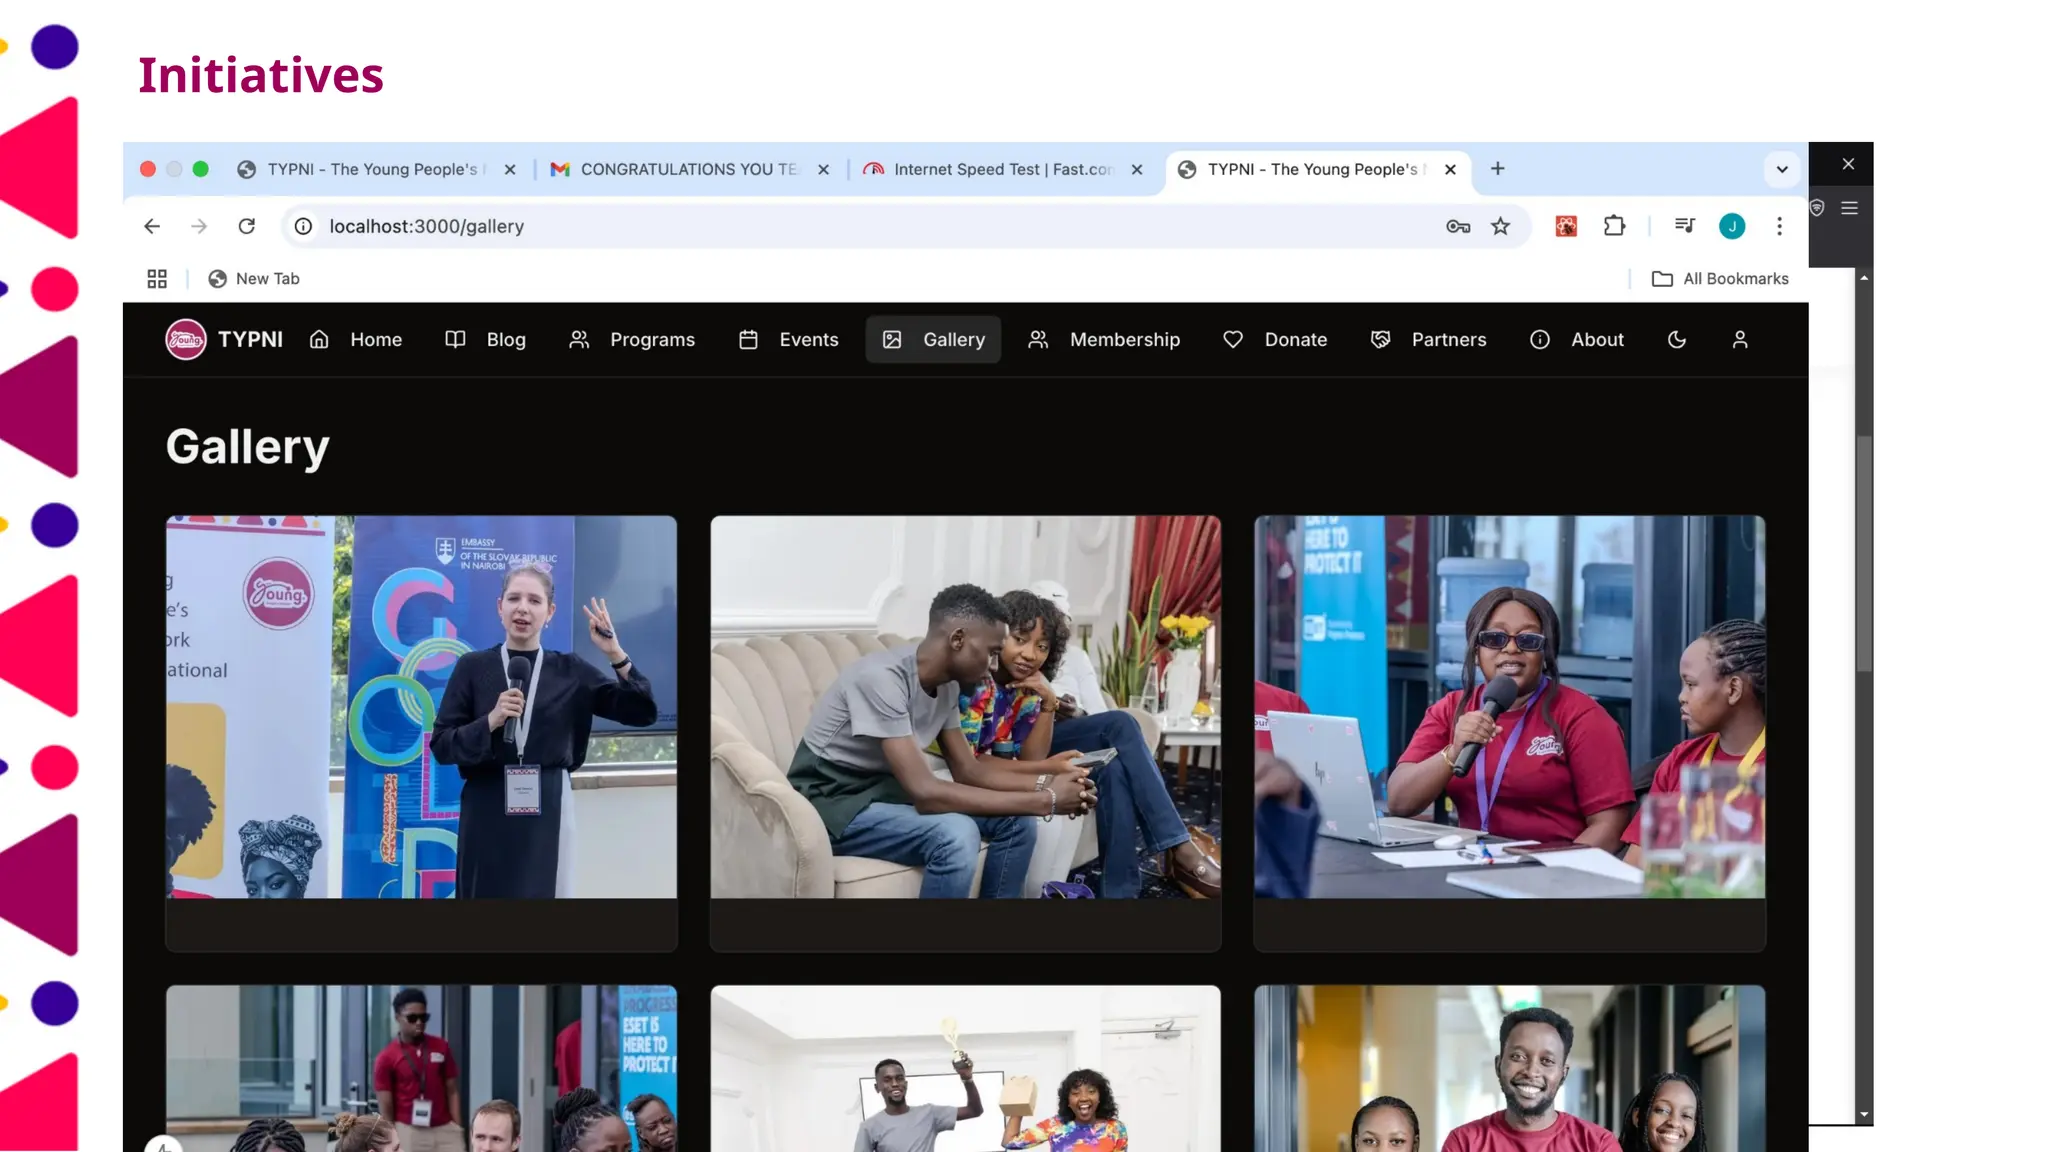
Task: Open the All Bookmarks folder
Action: [x=1720, y=279]
